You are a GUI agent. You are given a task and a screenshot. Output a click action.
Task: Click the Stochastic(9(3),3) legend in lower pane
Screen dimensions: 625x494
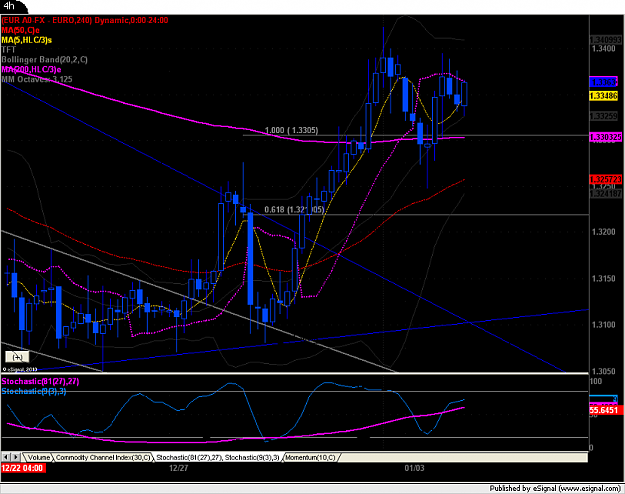34,391
